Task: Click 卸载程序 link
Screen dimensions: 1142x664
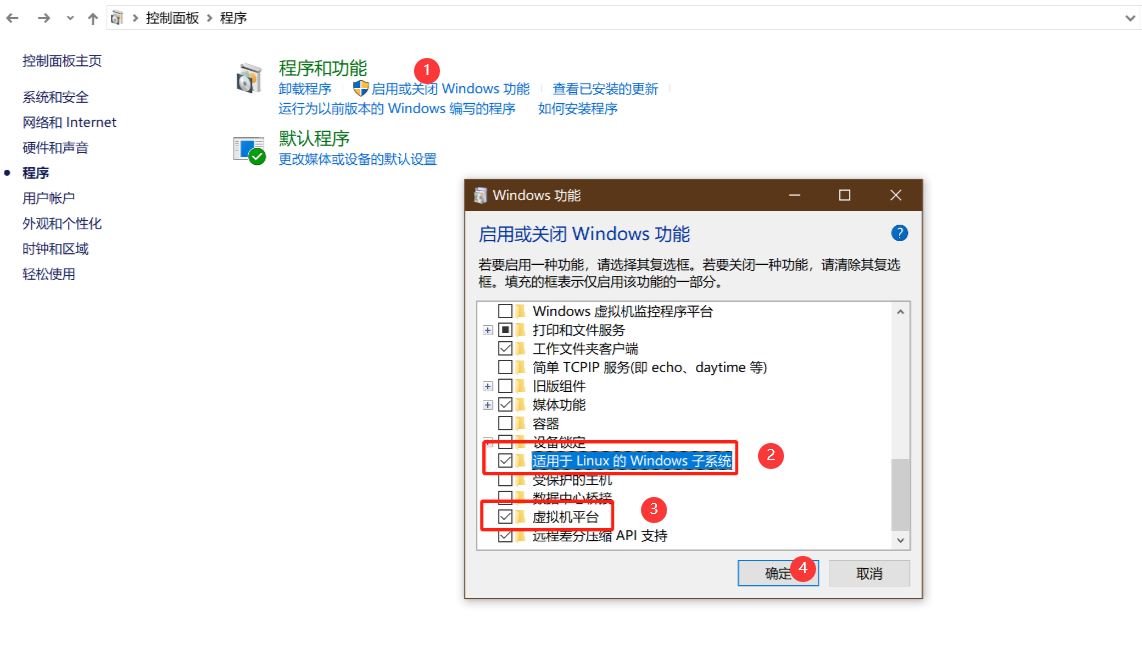Action: [x=304, y=89]
